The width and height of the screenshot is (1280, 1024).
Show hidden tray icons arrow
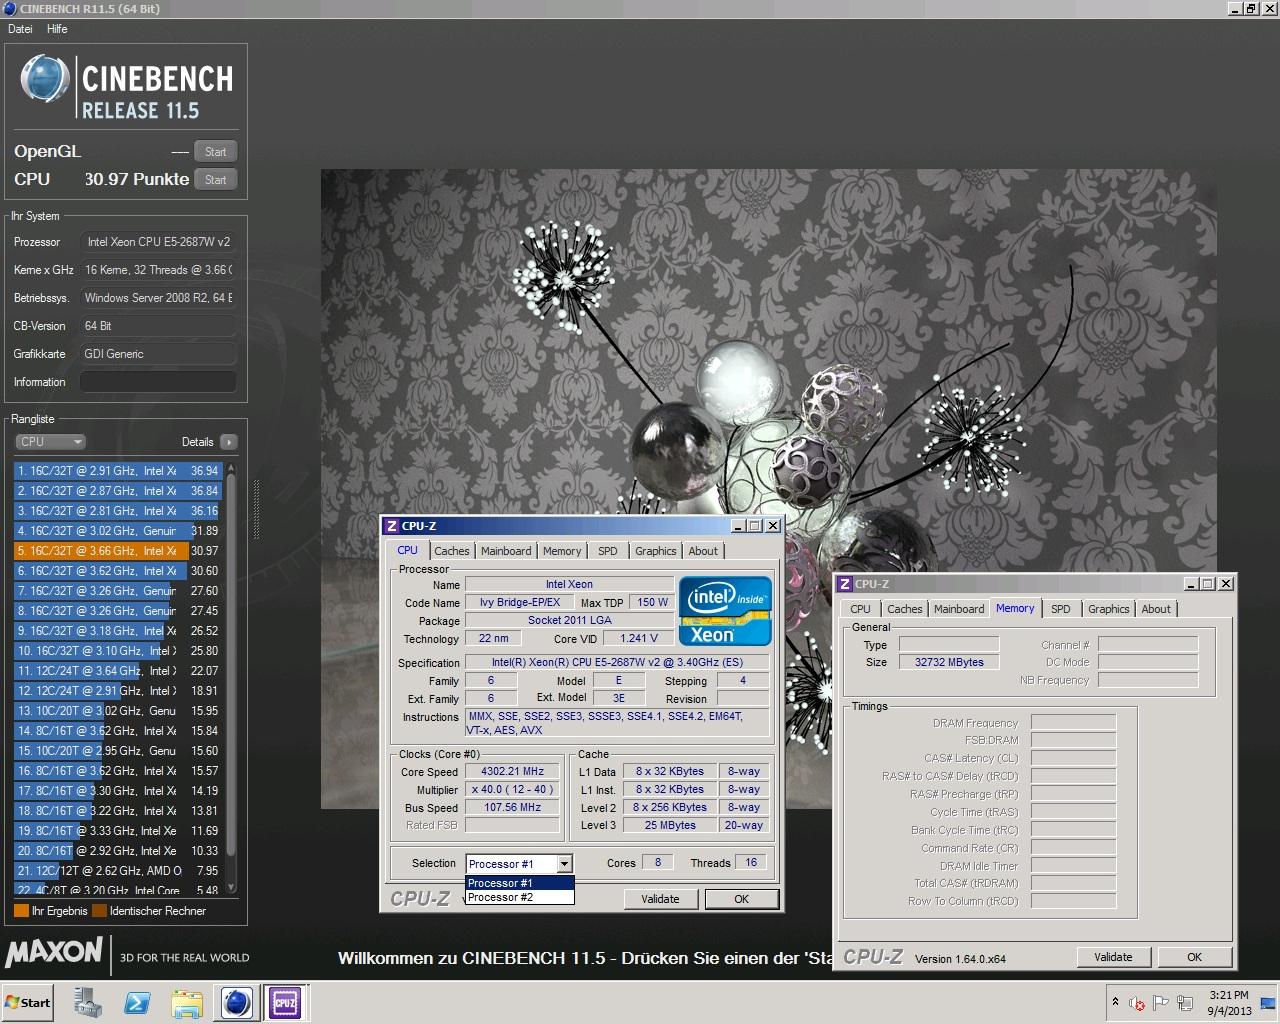pos(1115,1002)
